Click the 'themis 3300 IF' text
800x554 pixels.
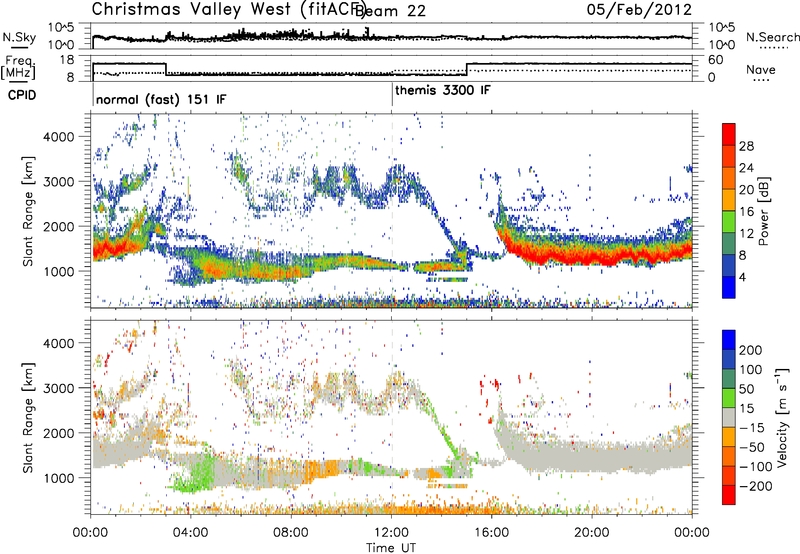tap(443, 91)
